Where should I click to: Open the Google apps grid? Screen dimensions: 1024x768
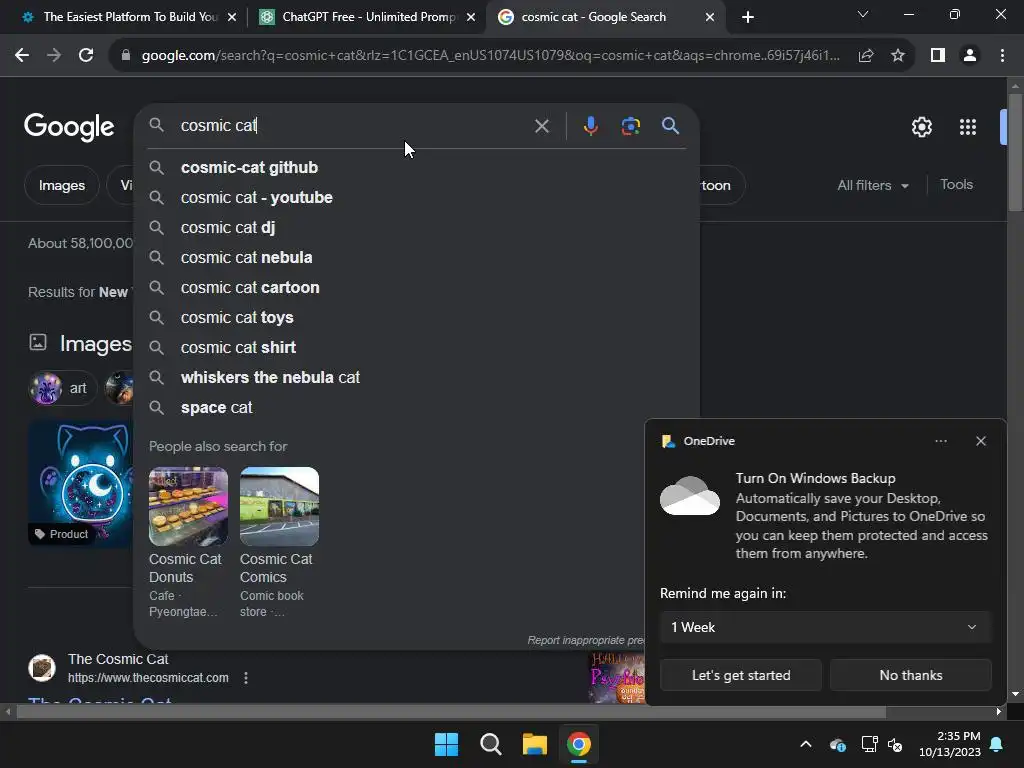[967, 127]
